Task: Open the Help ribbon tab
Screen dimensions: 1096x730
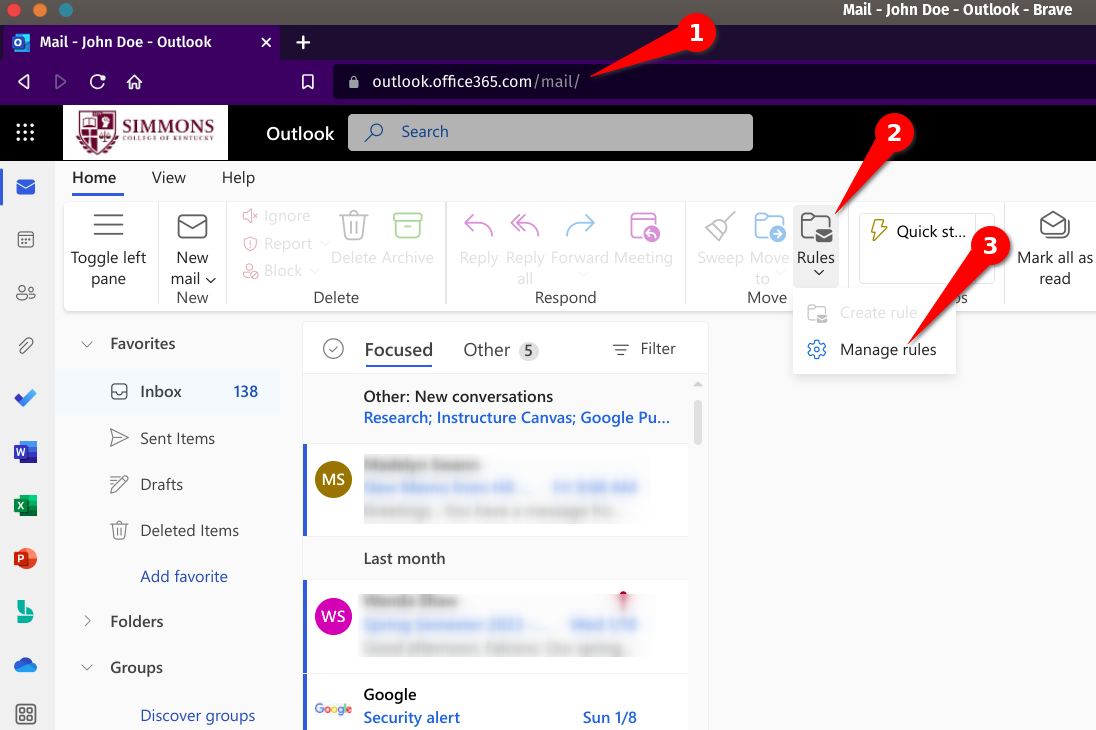Action: 238,178
